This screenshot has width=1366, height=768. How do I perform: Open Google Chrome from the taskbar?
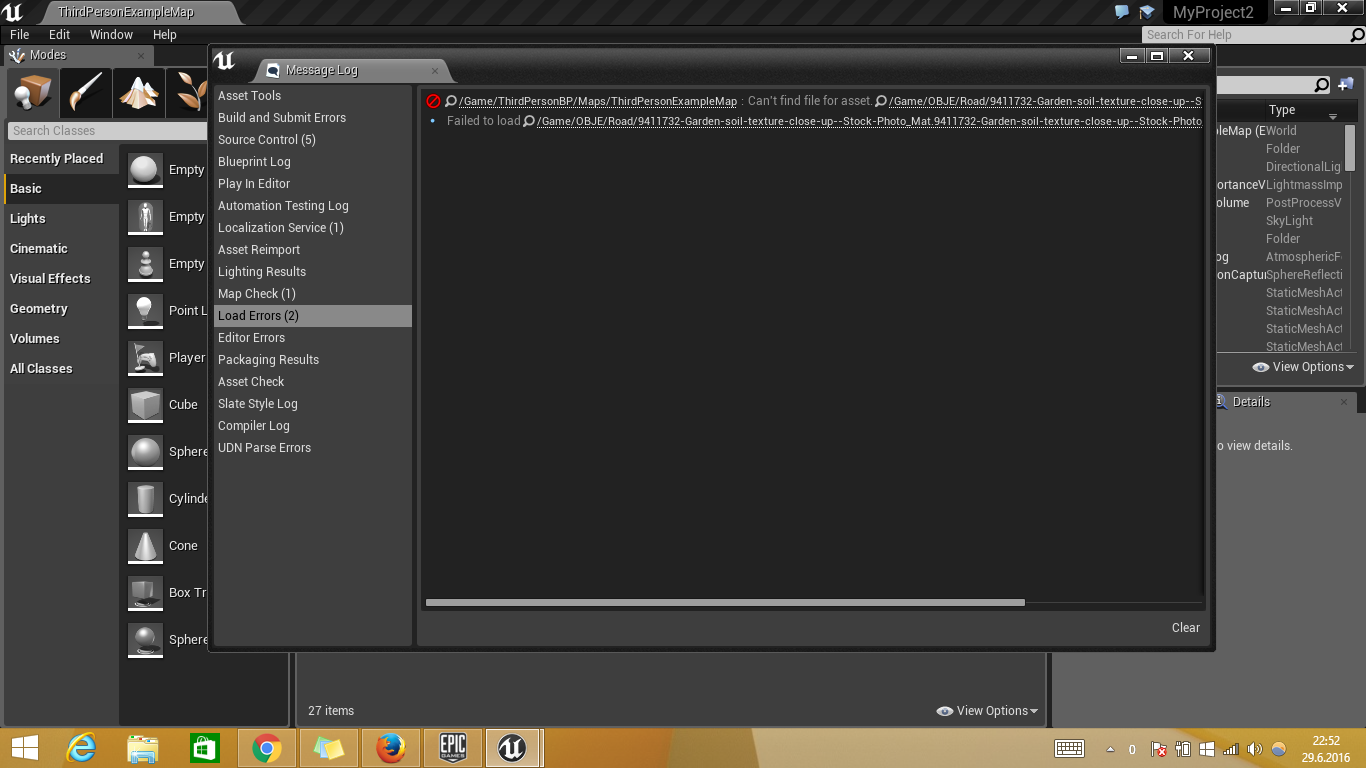[x=267, y=747]
